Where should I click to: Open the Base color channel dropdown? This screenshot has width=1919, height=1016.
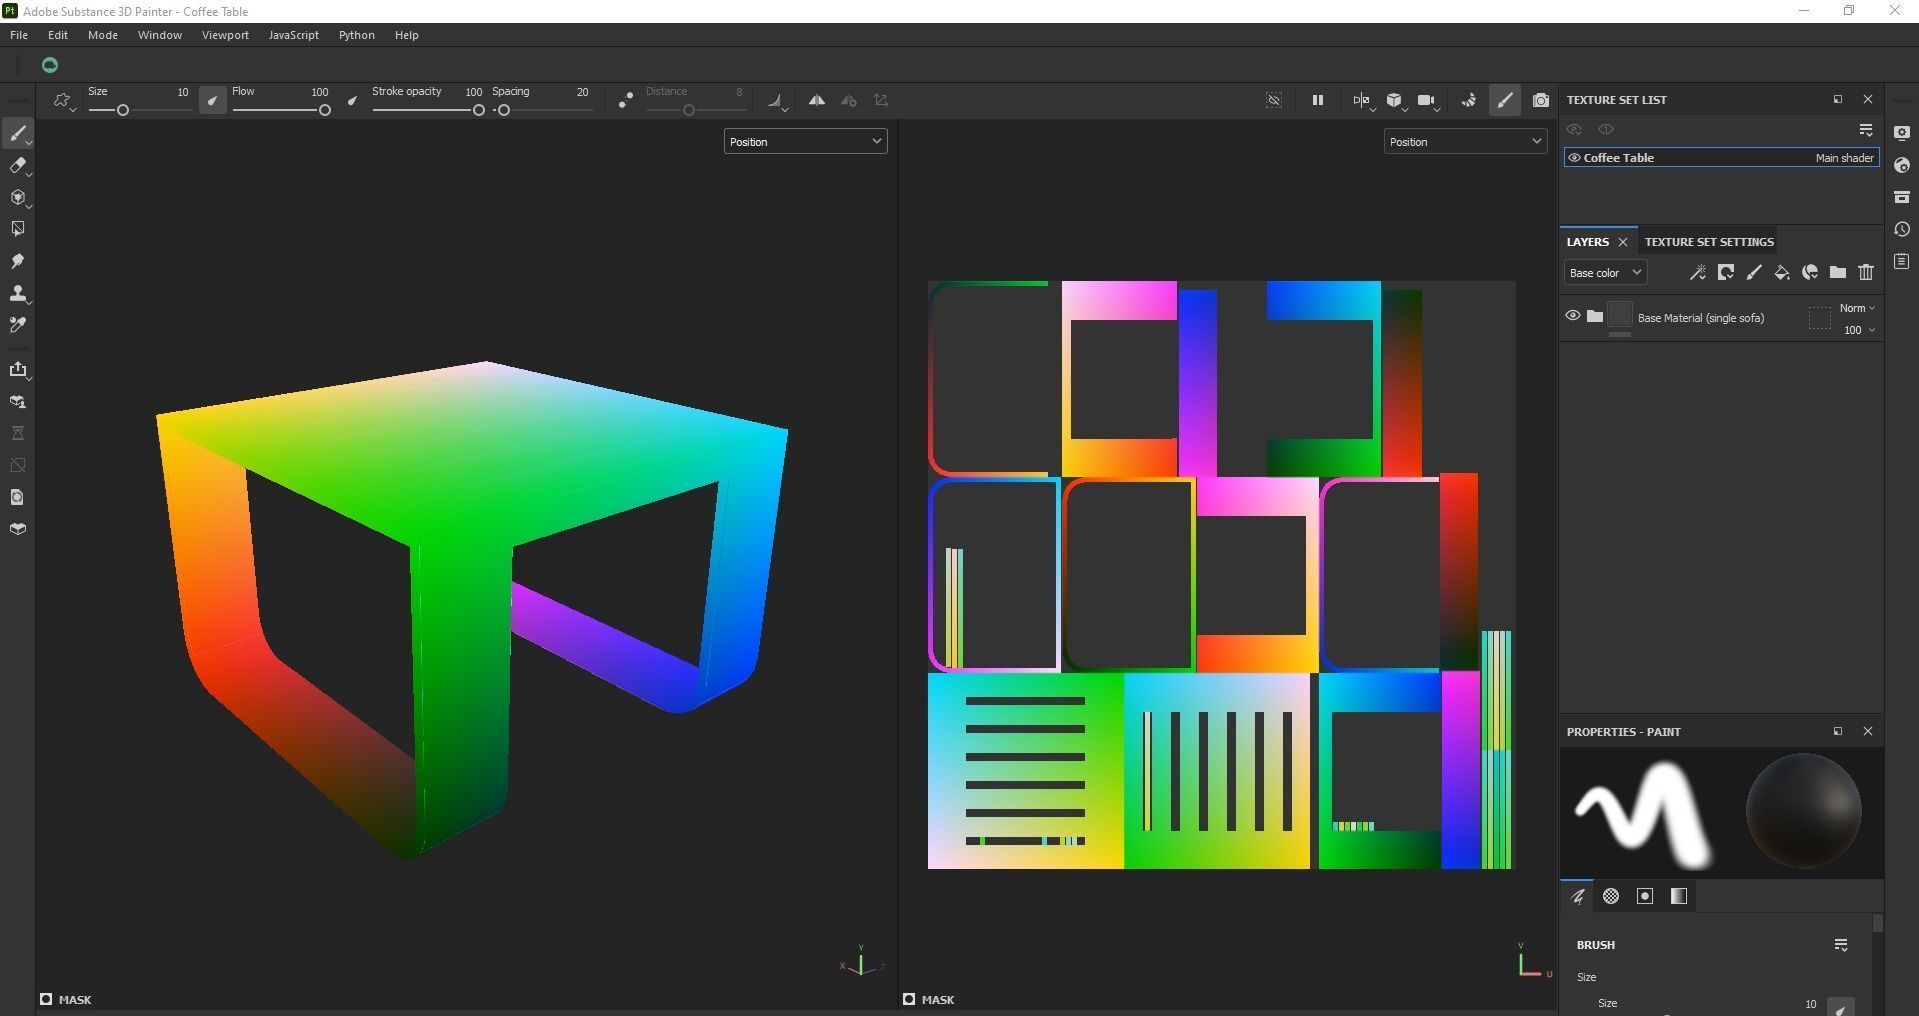(1605, 273)
